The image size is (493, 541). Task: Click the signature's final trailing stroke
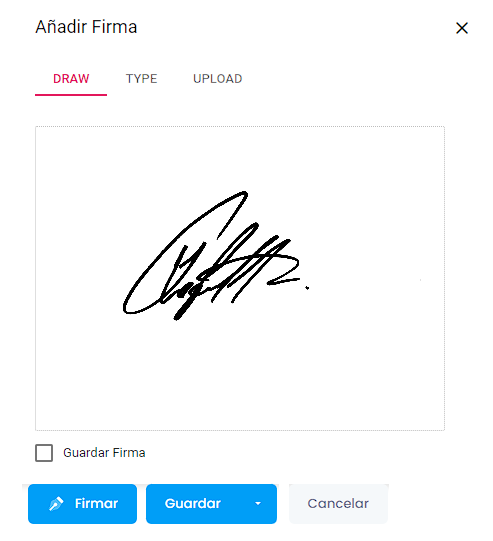click(x=285, y=281)
